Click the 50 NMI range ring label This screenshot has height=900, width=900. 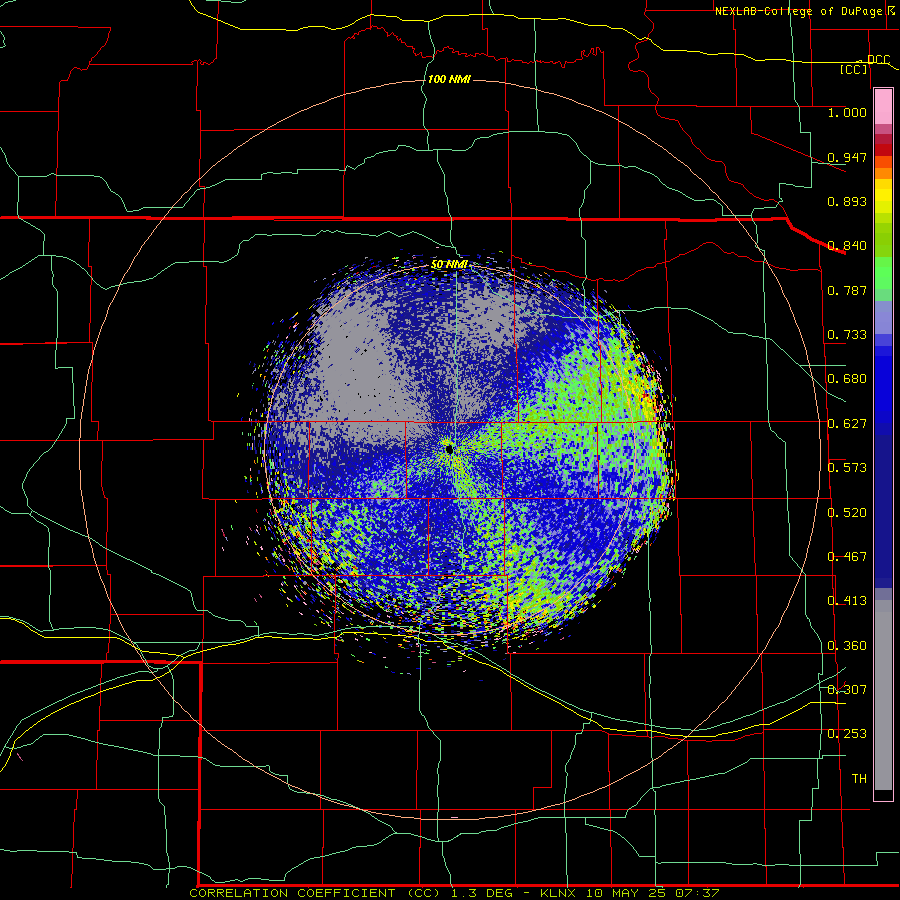click(449, 265)
